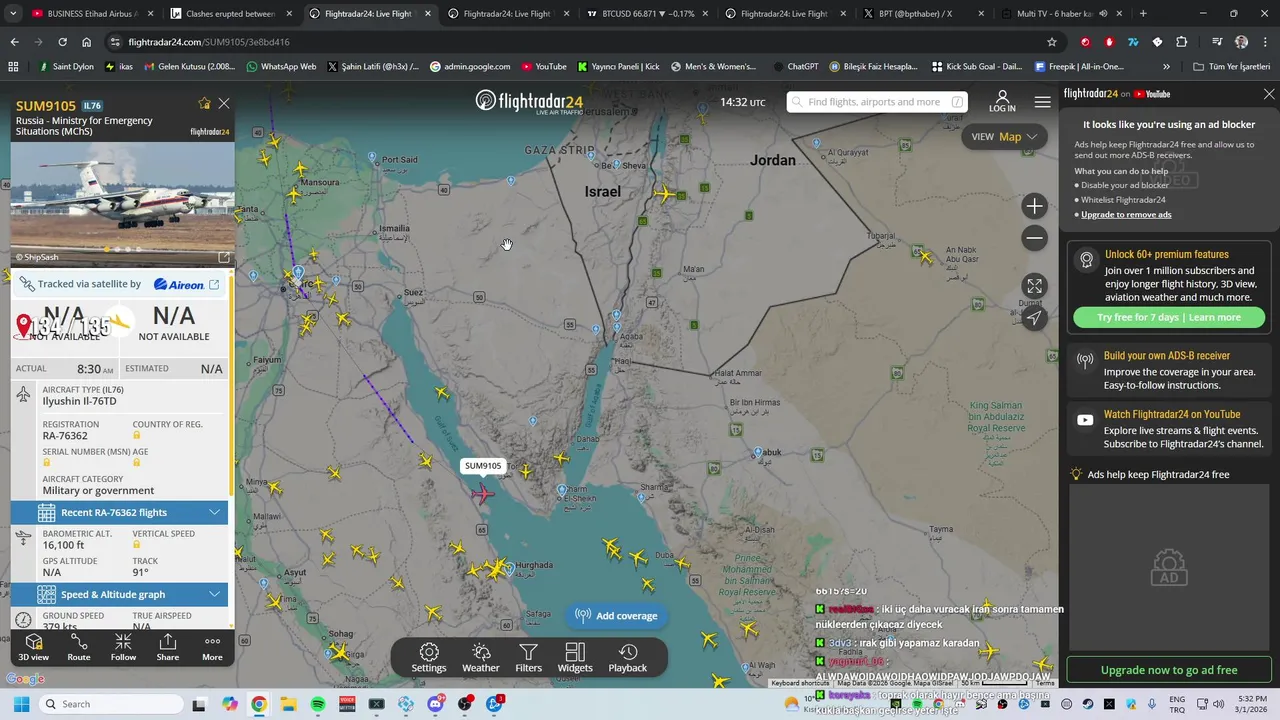
Task: Click Upgrade now to go ad free
Action: (x=1169, y=670)
